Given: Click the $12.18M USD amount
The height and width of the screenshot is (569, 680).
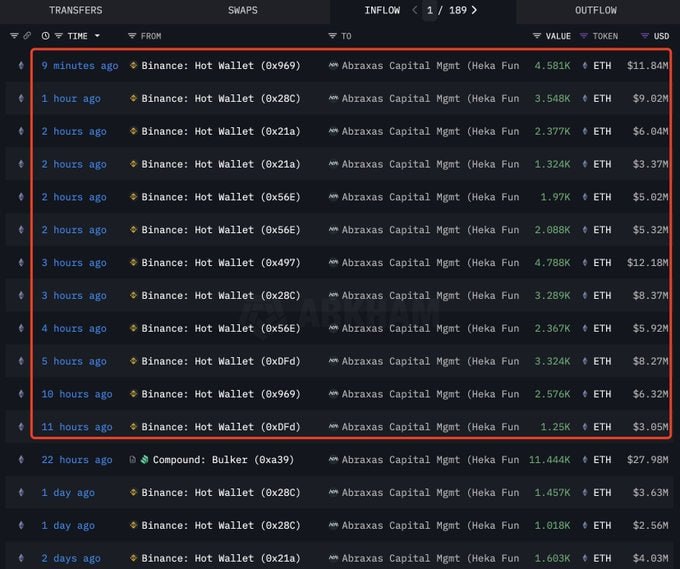Looking at the screenshot, I should pyautogui.click(x=647, y=263).
